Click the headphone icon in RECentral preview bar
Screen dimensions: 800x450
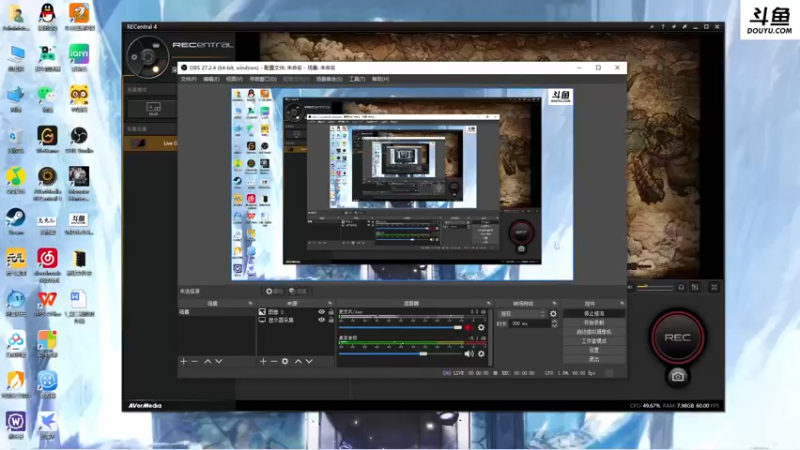(681, 287)
